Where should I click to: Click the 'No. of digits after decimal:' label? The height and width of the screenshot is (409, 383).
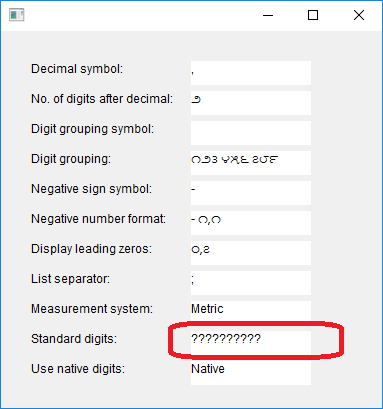(x=102, y=99)
